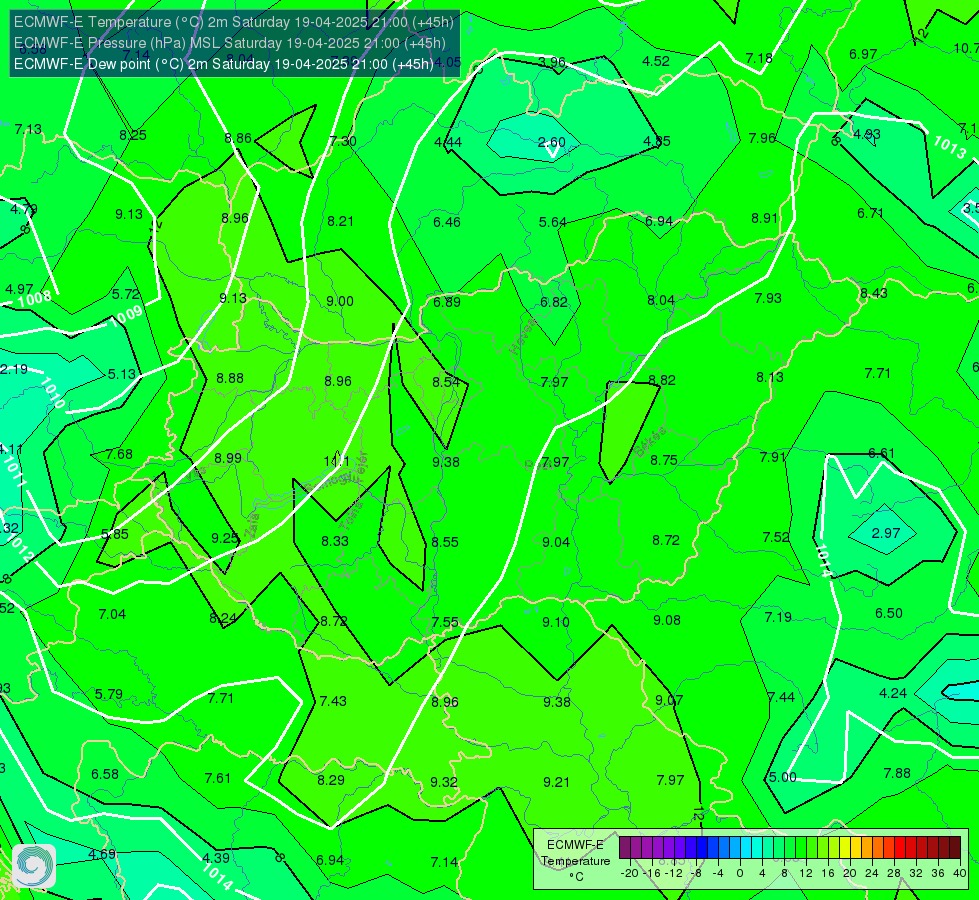Click the legend tick label 40

[x=960, y=873]
